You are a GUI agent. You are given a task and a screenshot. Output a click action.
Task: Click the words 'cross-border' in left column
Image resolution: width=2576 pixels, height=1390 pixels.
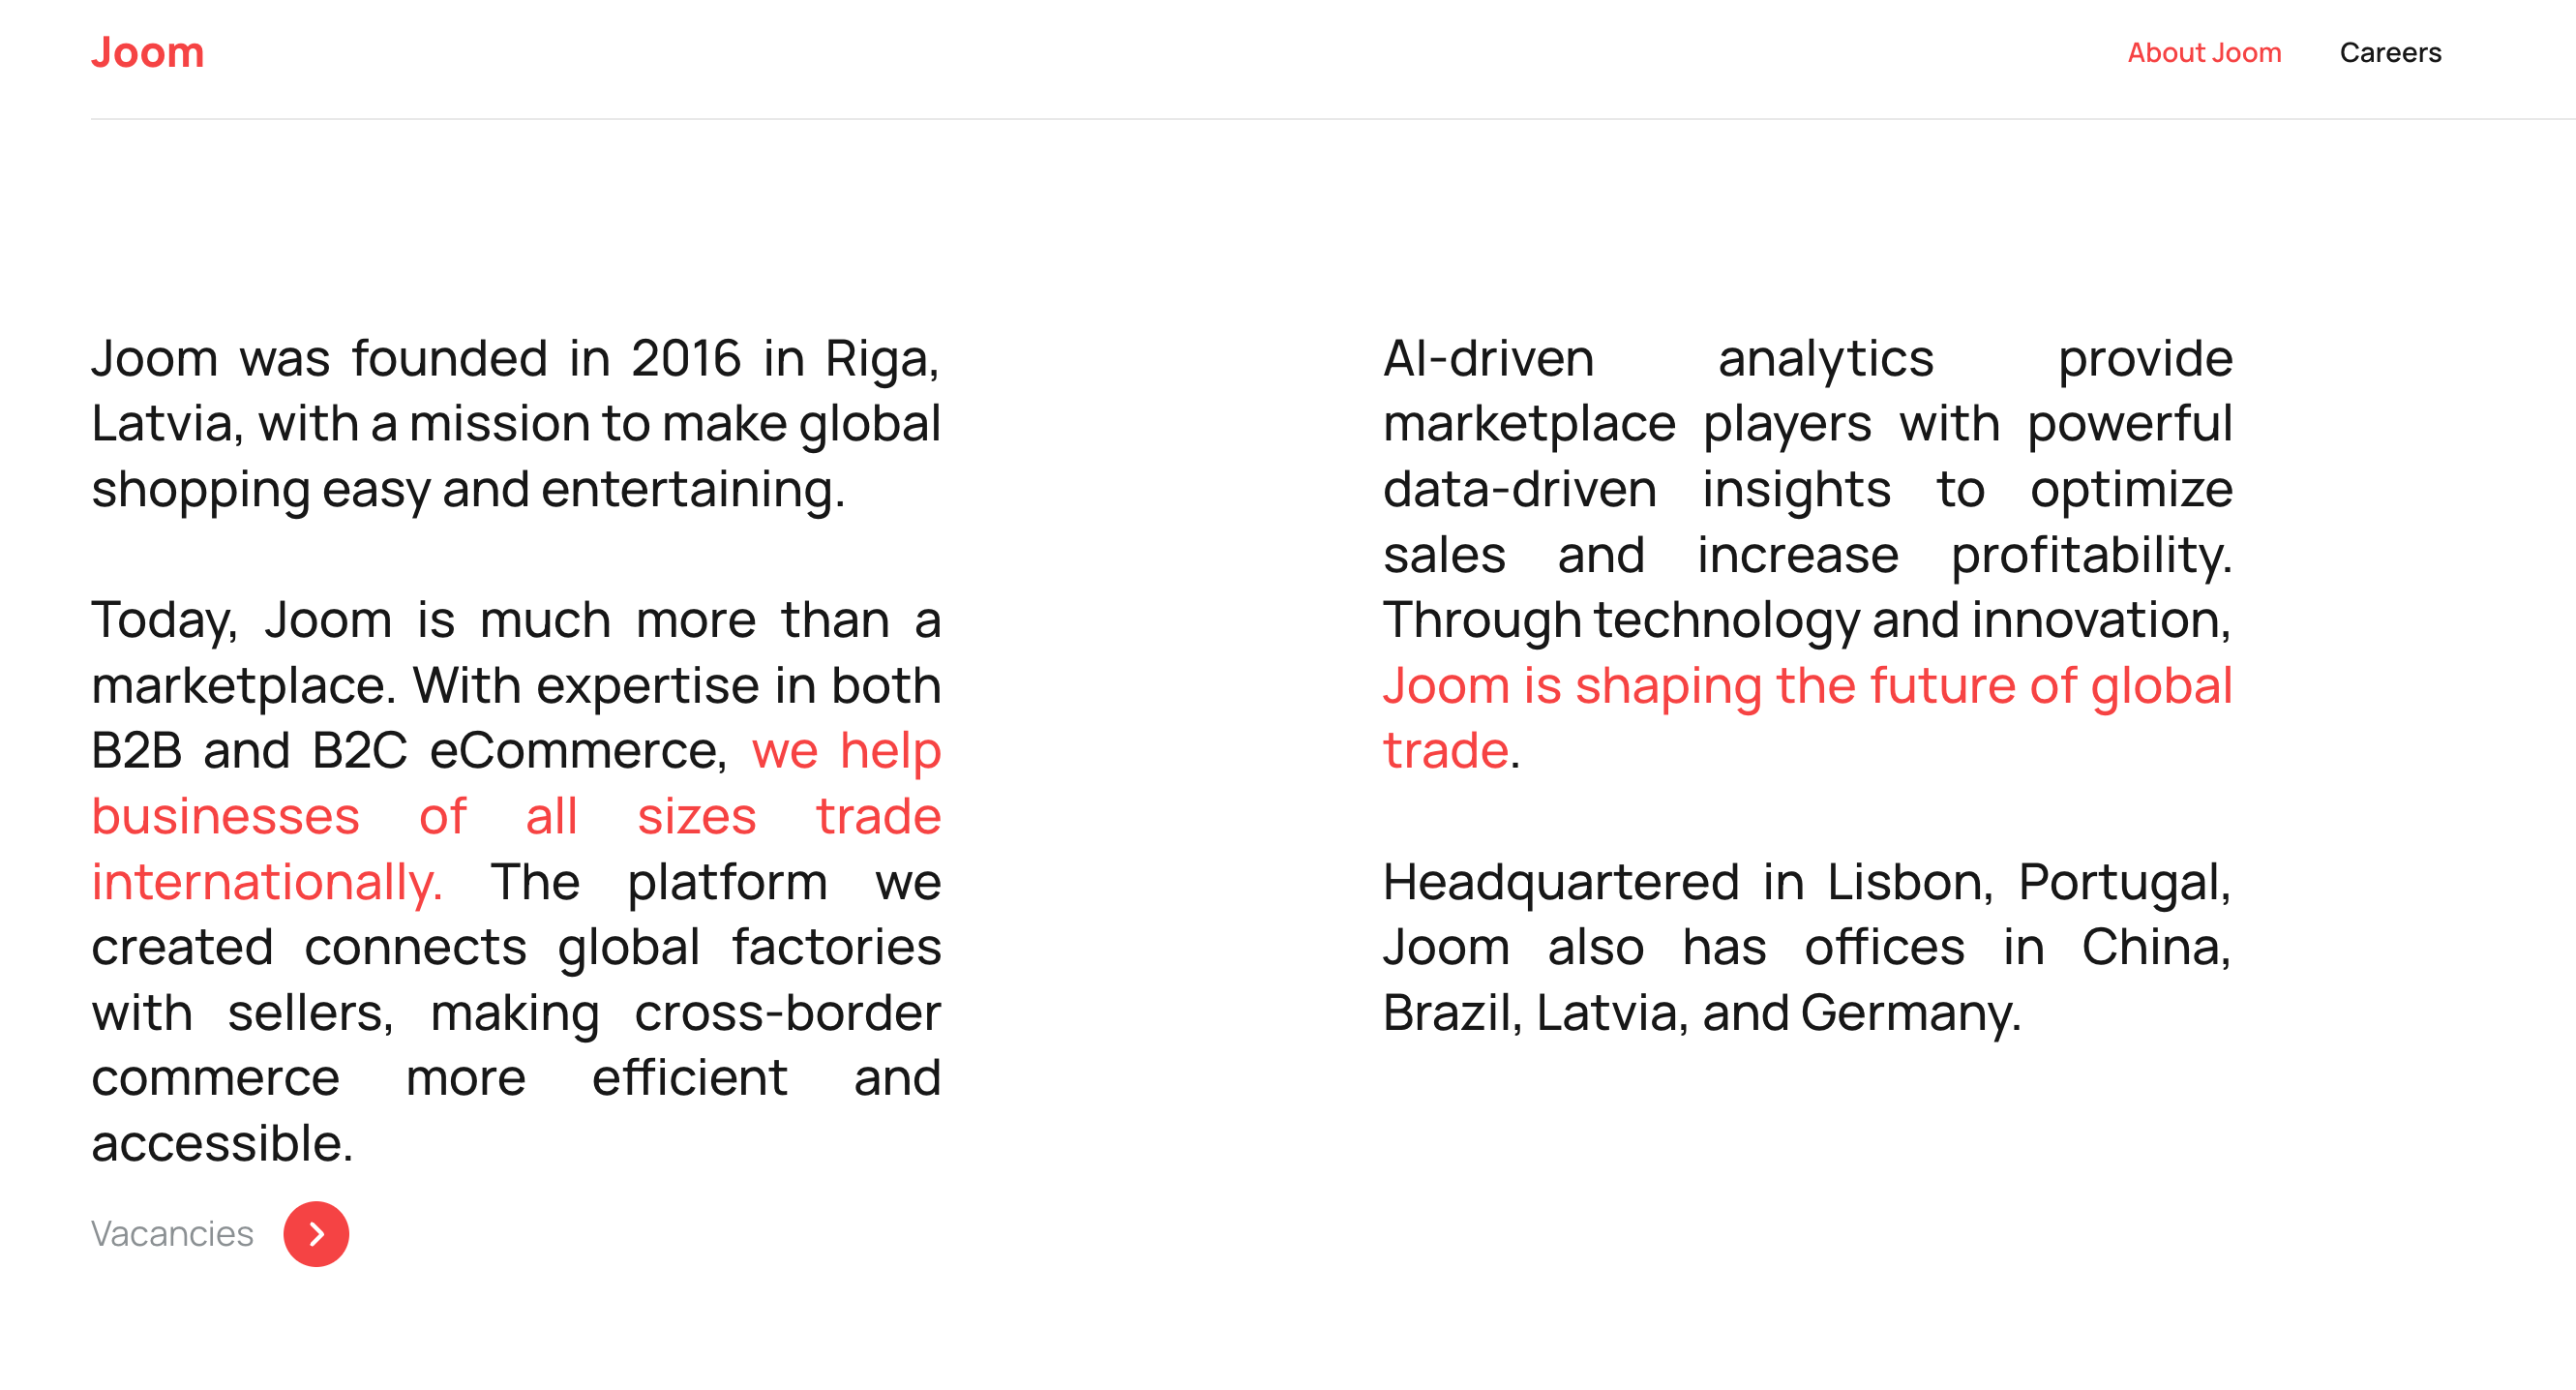tap(787, 1013)
